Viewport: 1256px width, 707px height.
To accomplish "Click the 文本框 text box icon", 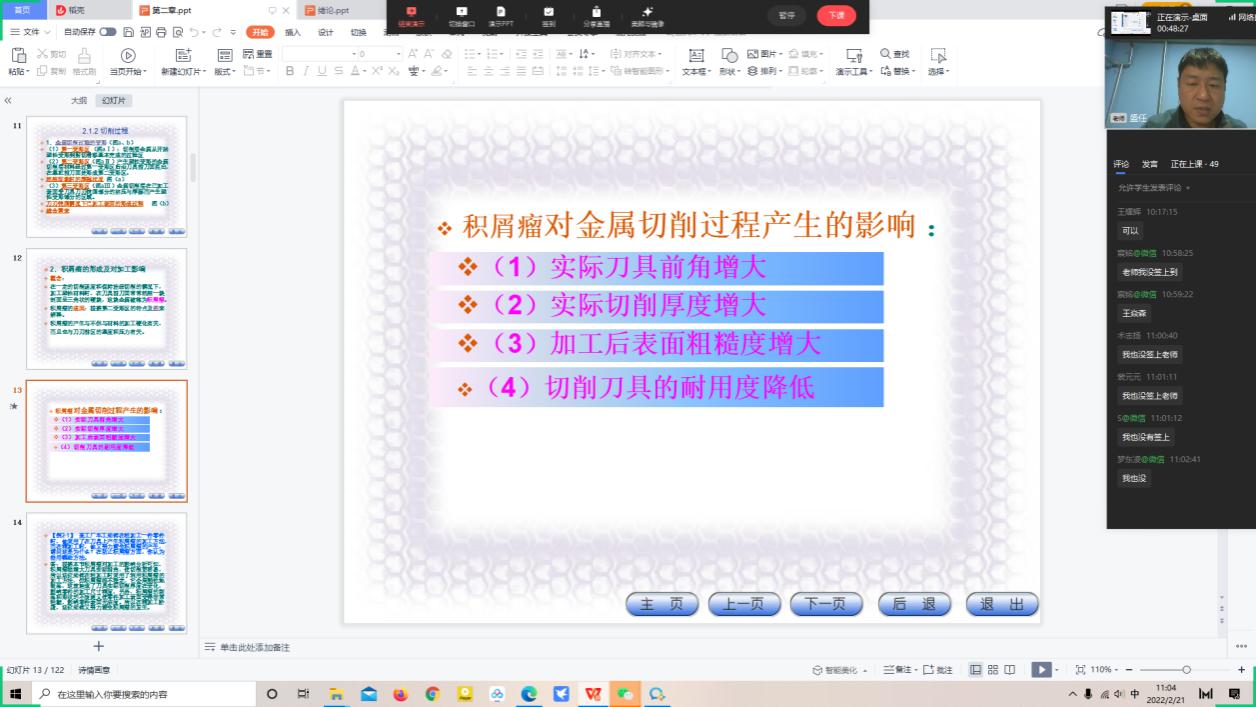I will click(696, 56).
